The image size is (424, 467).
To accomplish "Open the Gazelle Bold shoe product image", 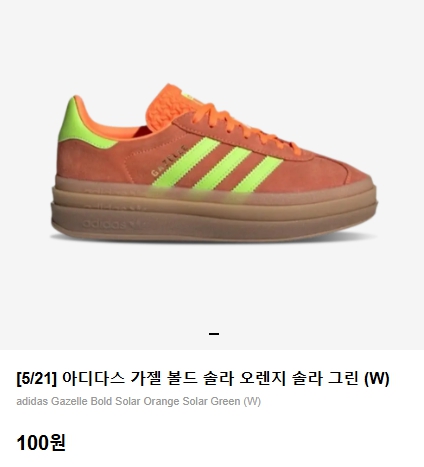I will click(214, 163).
